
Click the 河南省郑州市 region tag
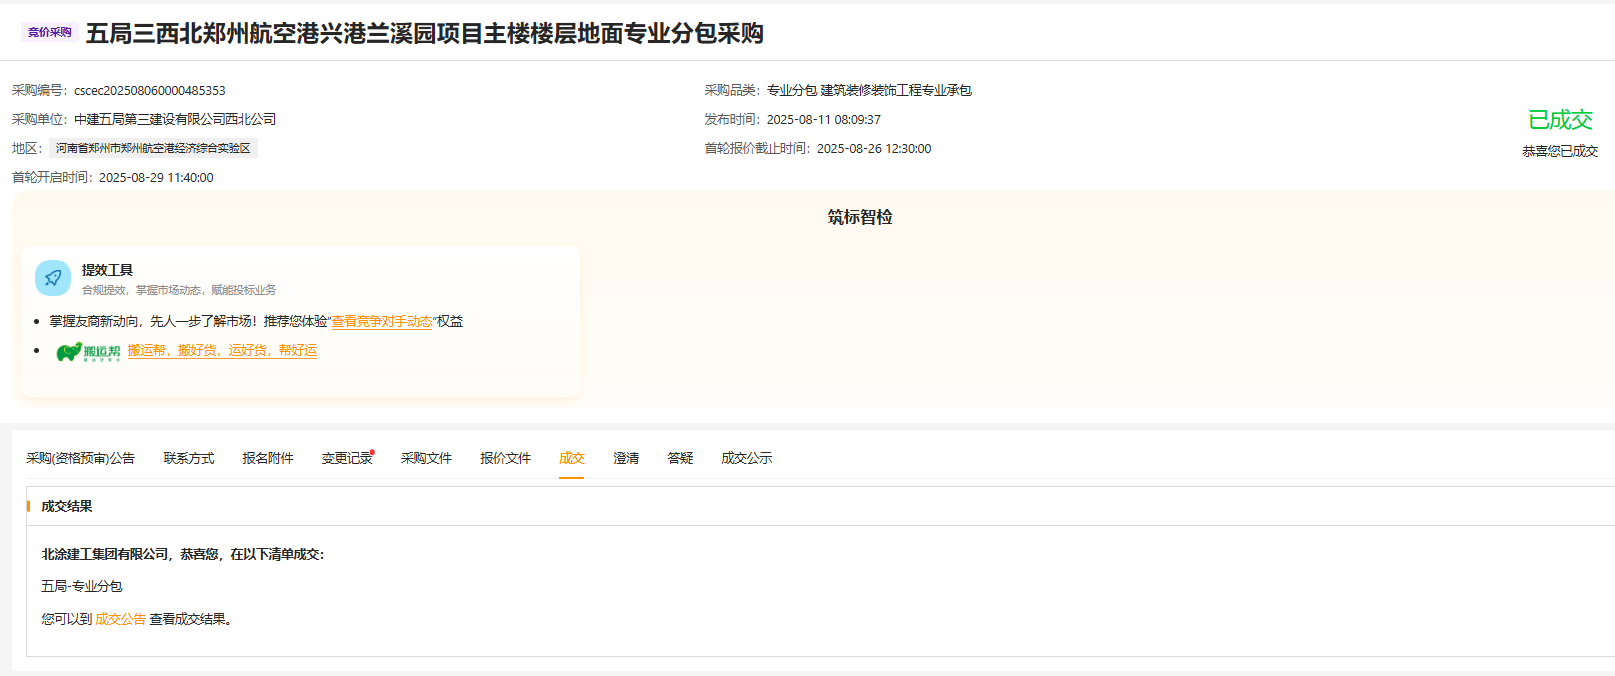click(153, 148)
